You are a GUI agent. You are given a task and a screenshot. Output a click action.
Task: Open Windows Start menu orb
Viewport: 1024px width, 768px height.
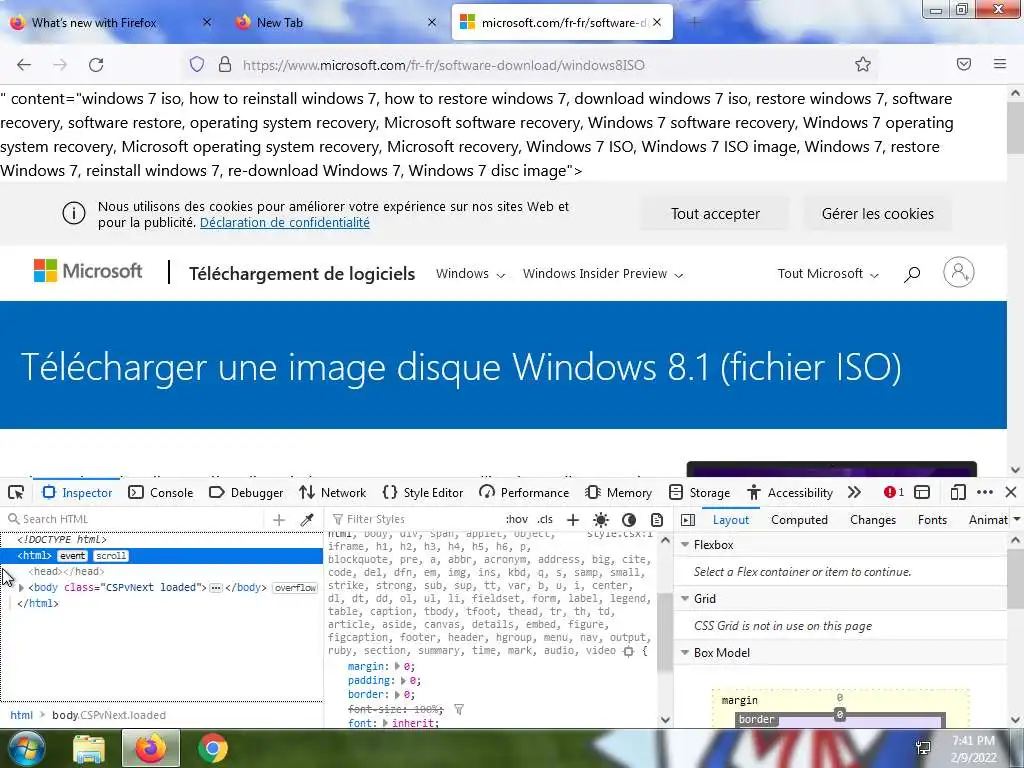tap(26, 748)
